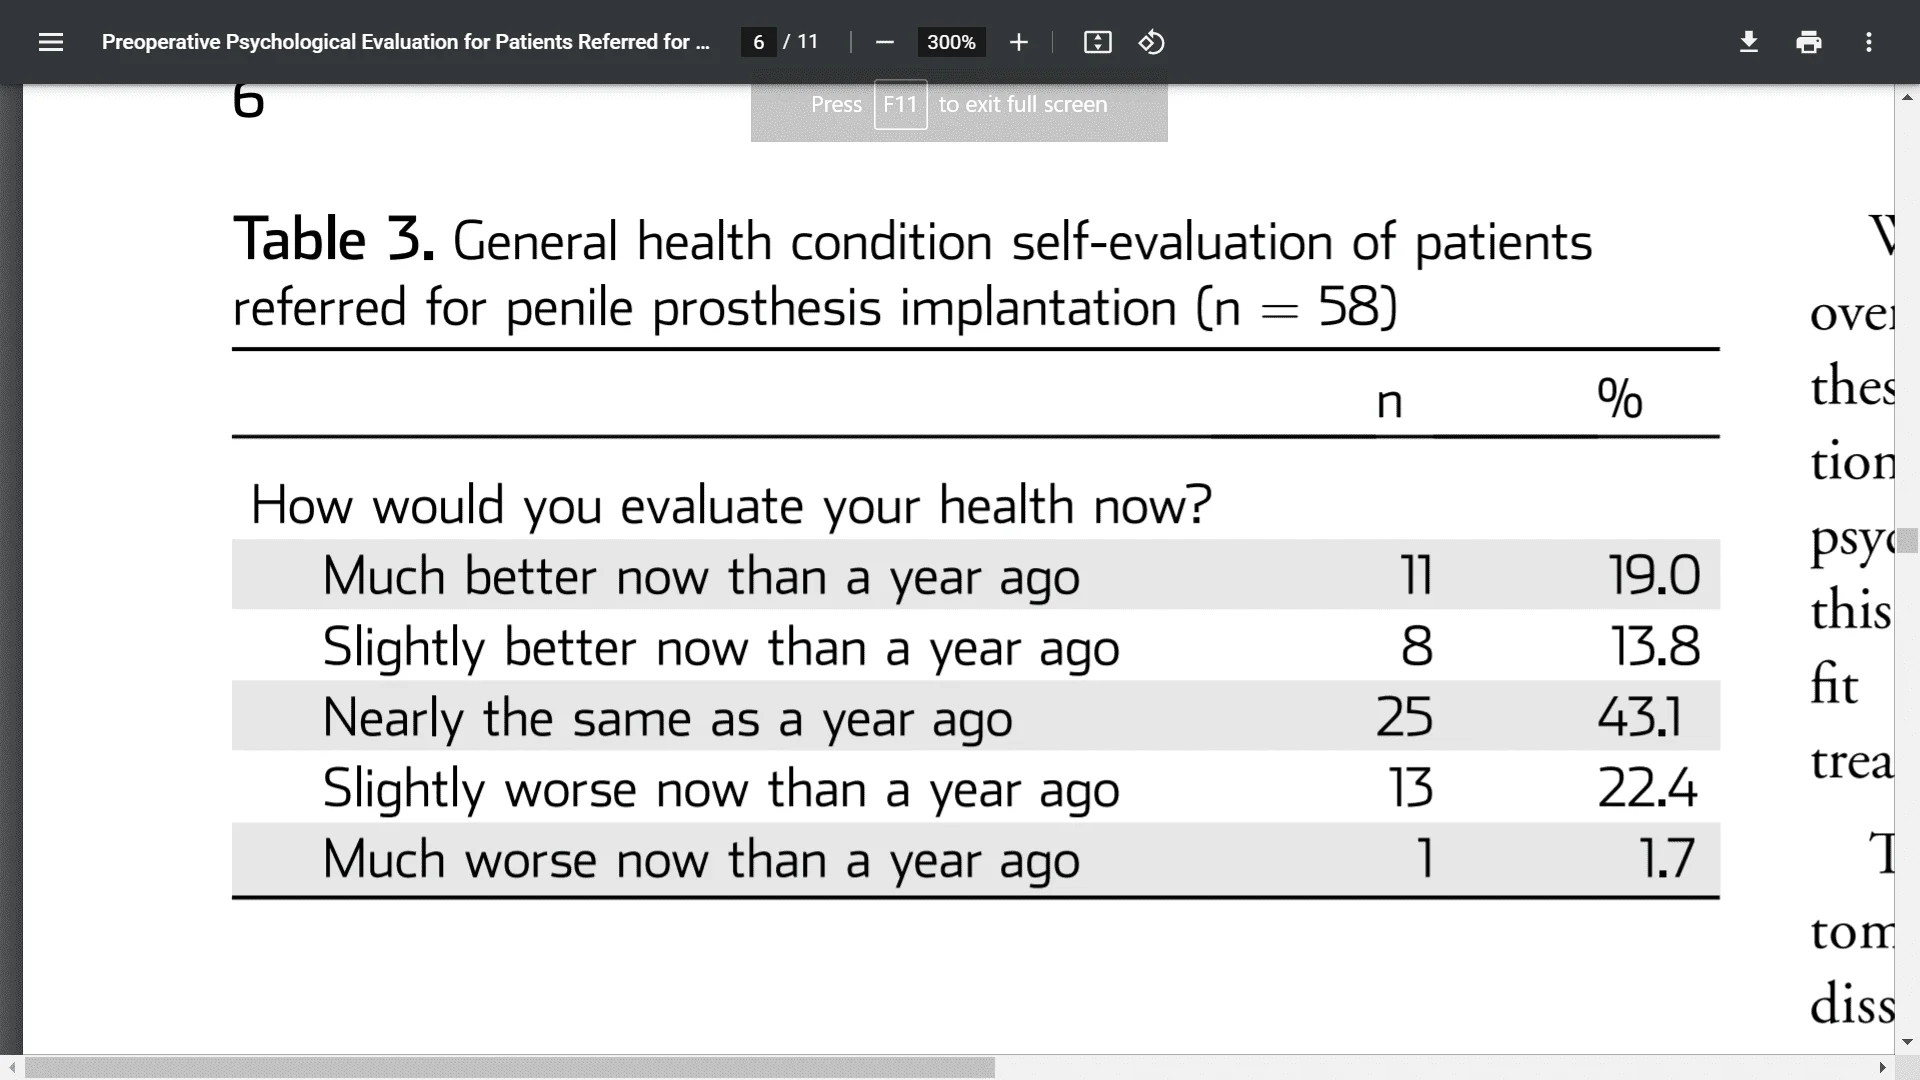Click the horizontal scrollbar left arrow
The width and height of the screenshot is (1920, 1080).
pyautogui.click(x=11, y=1068)
